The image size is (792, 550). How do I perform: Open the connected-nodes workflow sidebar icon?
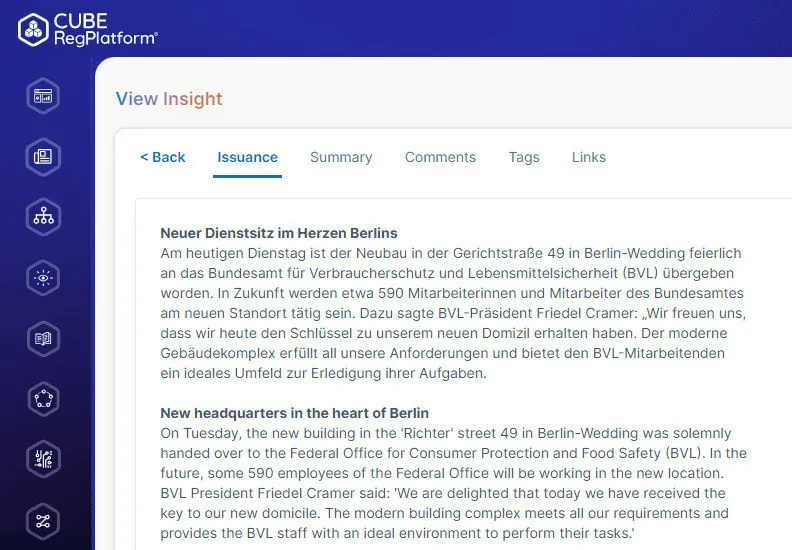tap(43, 521)
